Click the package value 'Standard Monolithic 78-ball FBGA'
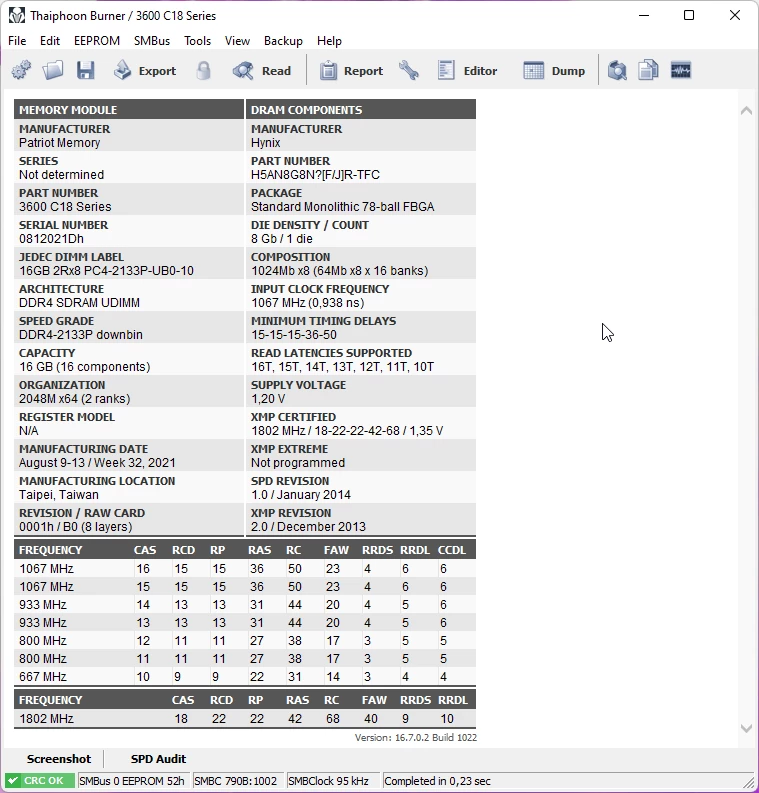 342,206
